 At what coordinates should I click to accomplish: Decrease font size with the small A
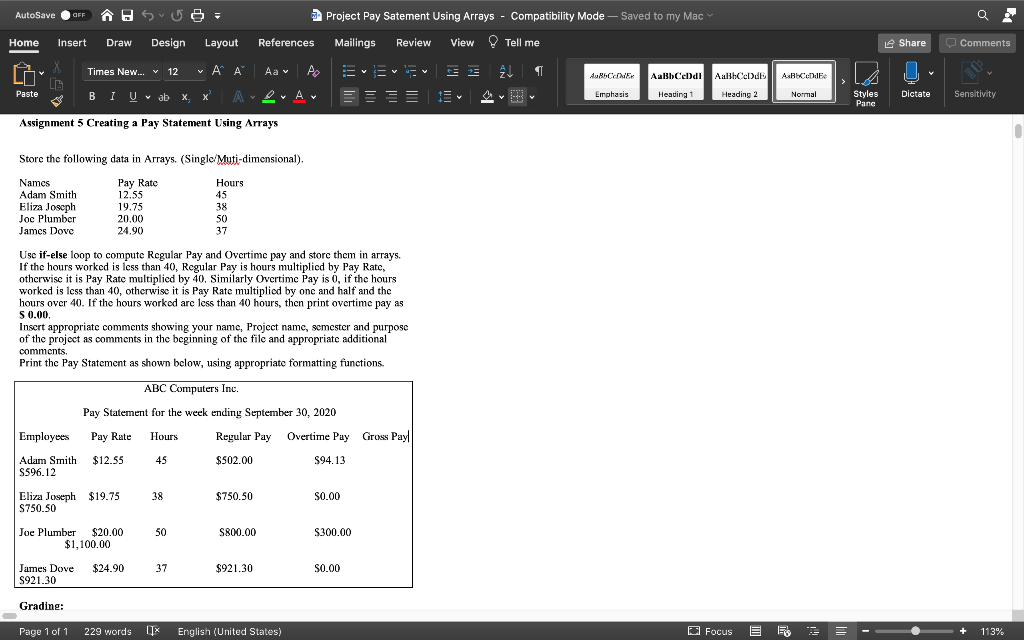coord(239,71)
